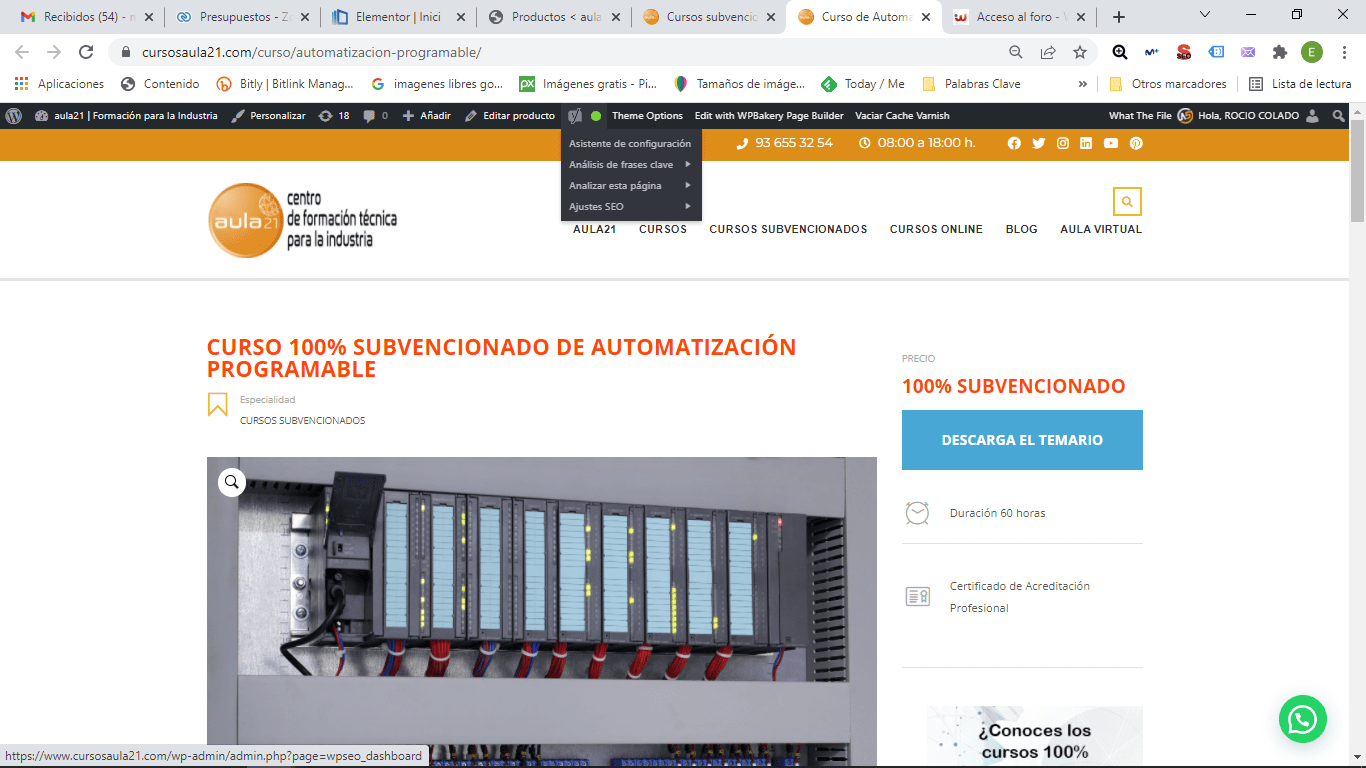Open the LinkedIn social icon
The width and height of the screenshot is (1366, 768).
1086,143
